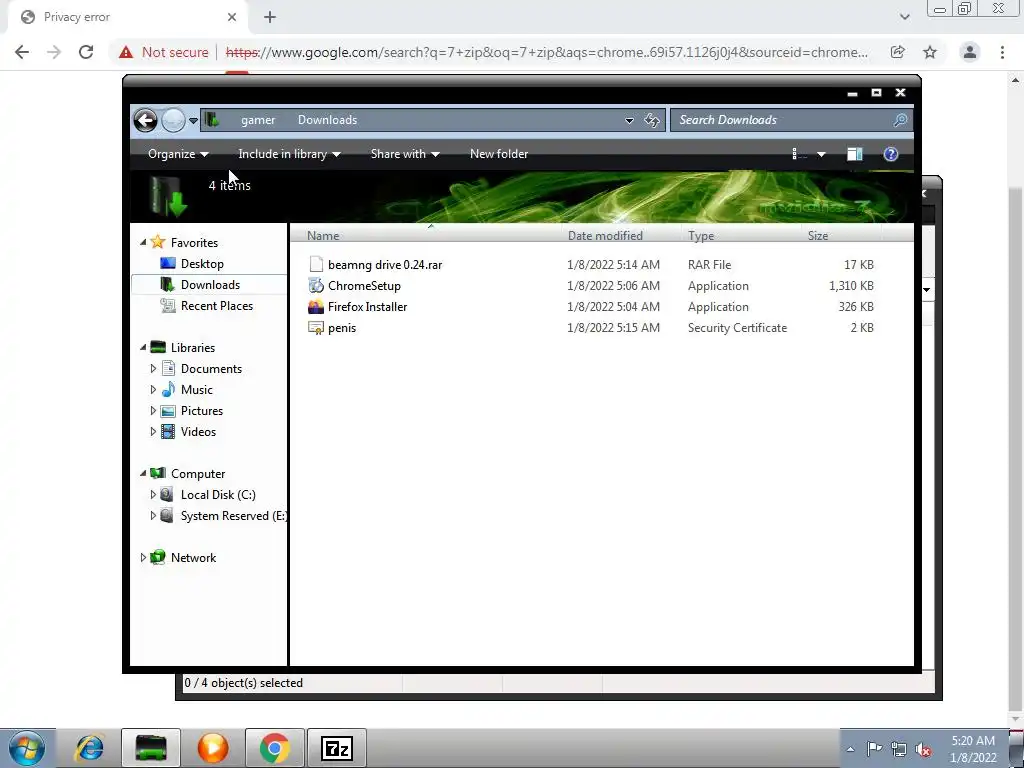Open the Chrome three-dot menu
Screen dimensions: 1024x768
(1002, 52)
